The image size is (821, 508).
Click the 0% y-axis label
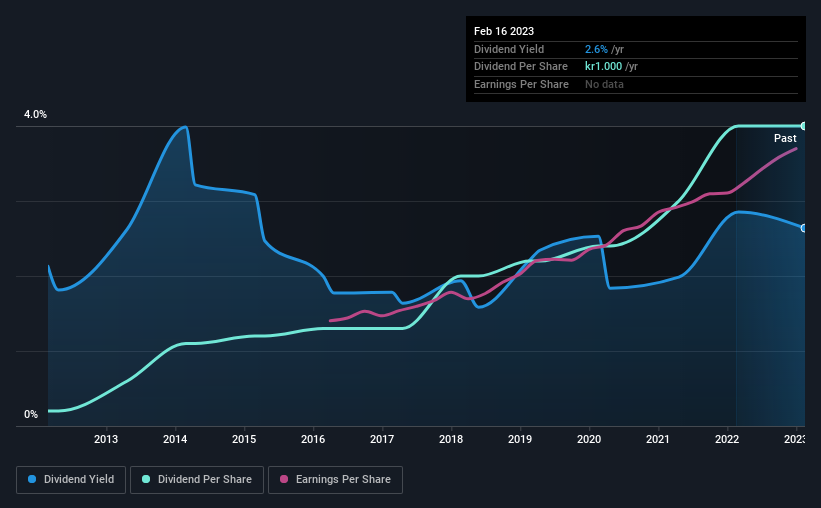point(31,414)
